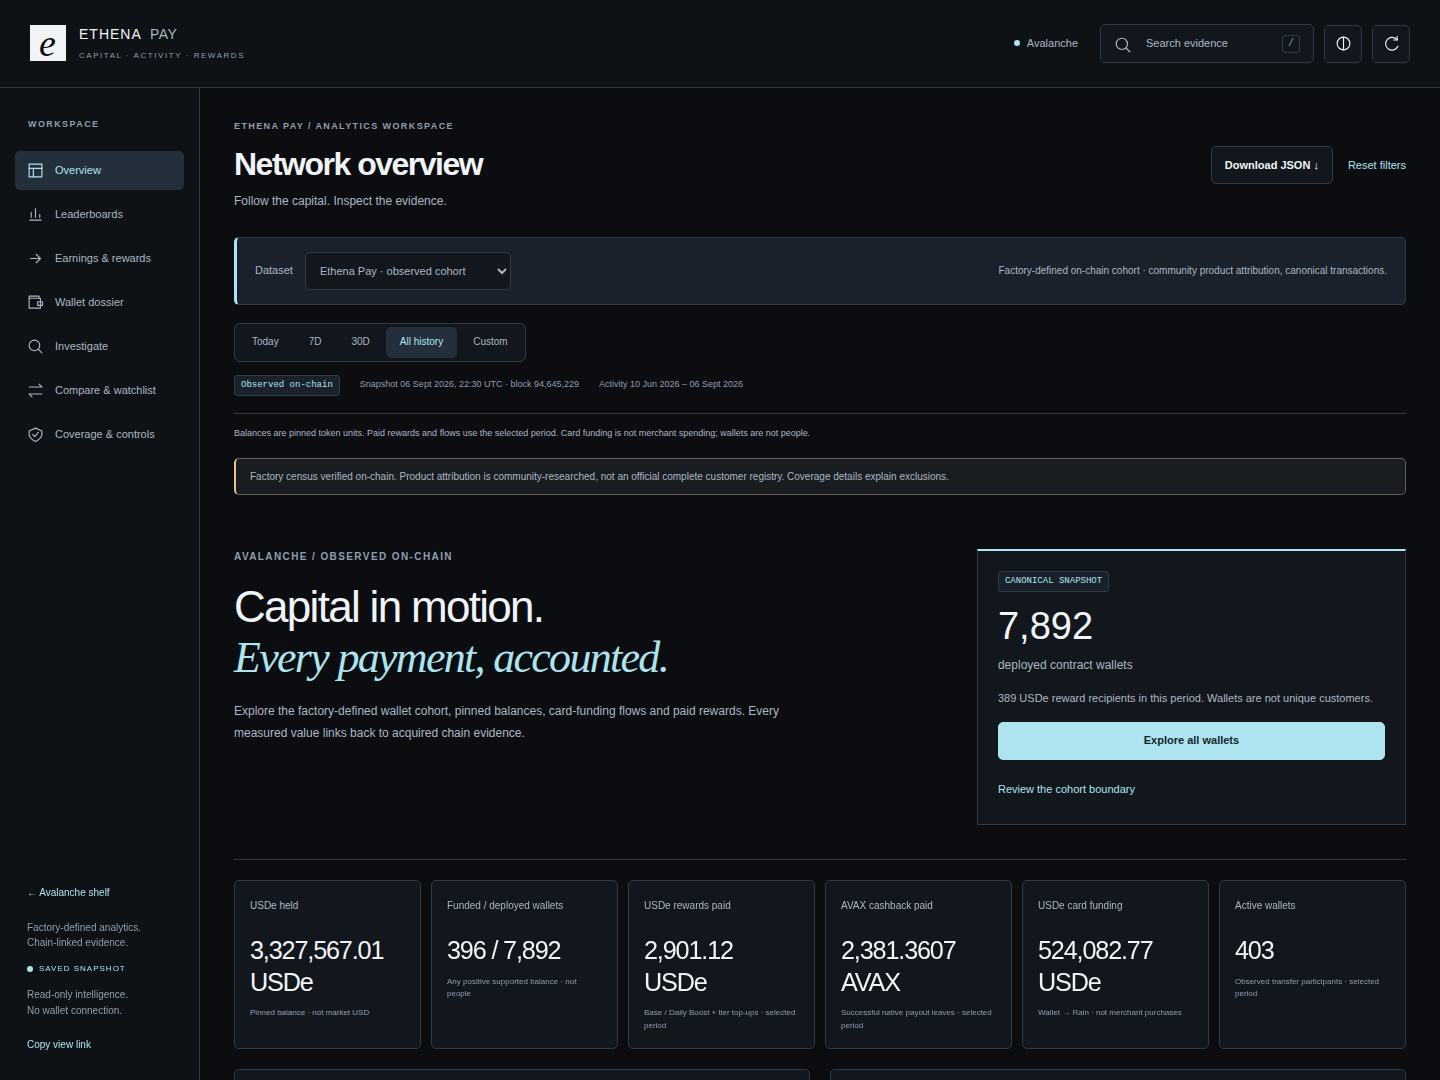Focus the Search evidence input field
1440x1080 pixels.
(1208, 44)
